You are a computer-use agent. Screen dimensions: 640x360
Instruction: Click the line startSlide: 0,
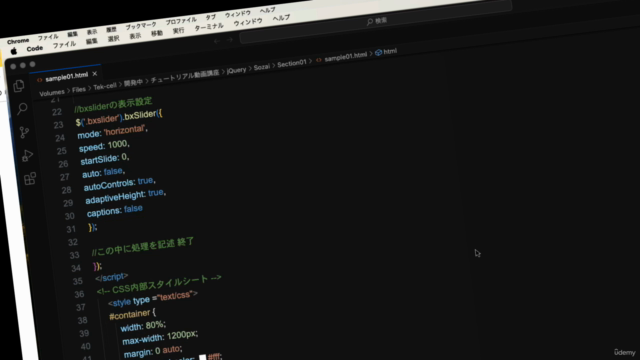coord(105,159)
